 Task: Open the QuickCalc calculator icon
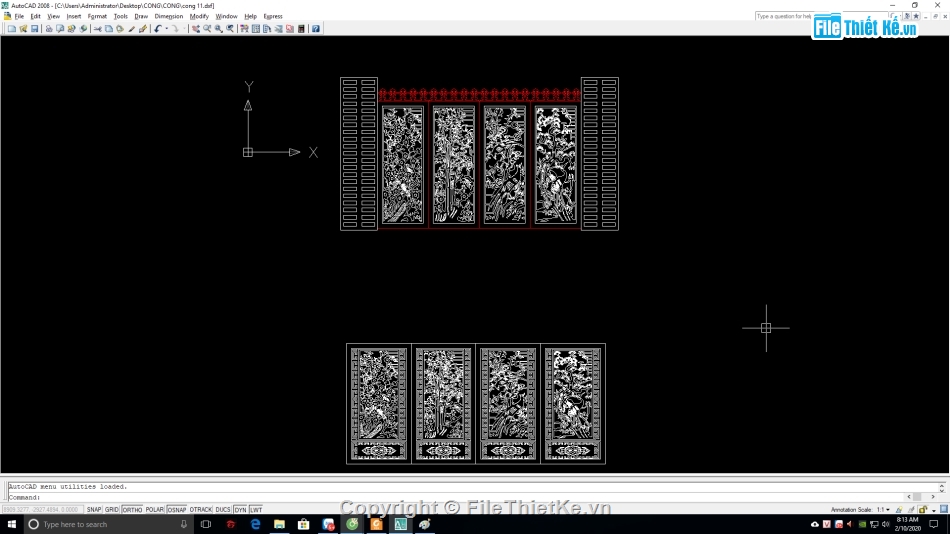click(301, 28)
